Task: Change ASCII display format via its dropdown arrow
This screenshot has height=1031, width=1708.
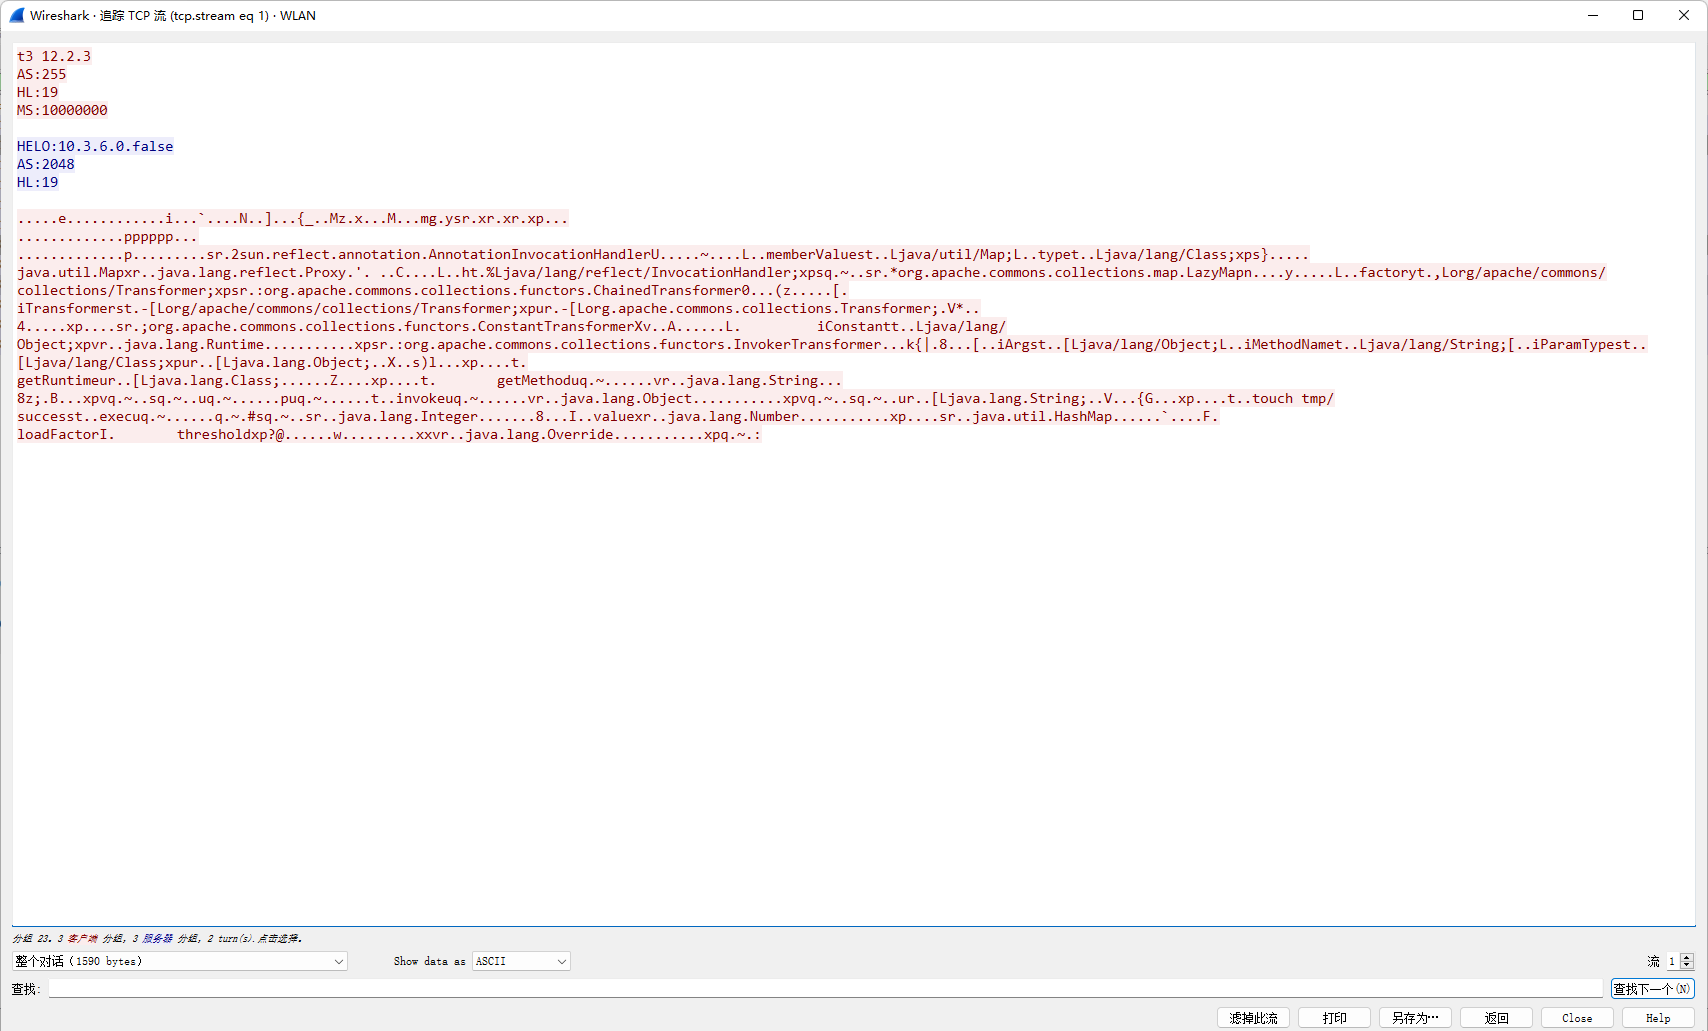Action: click(558, 961)
